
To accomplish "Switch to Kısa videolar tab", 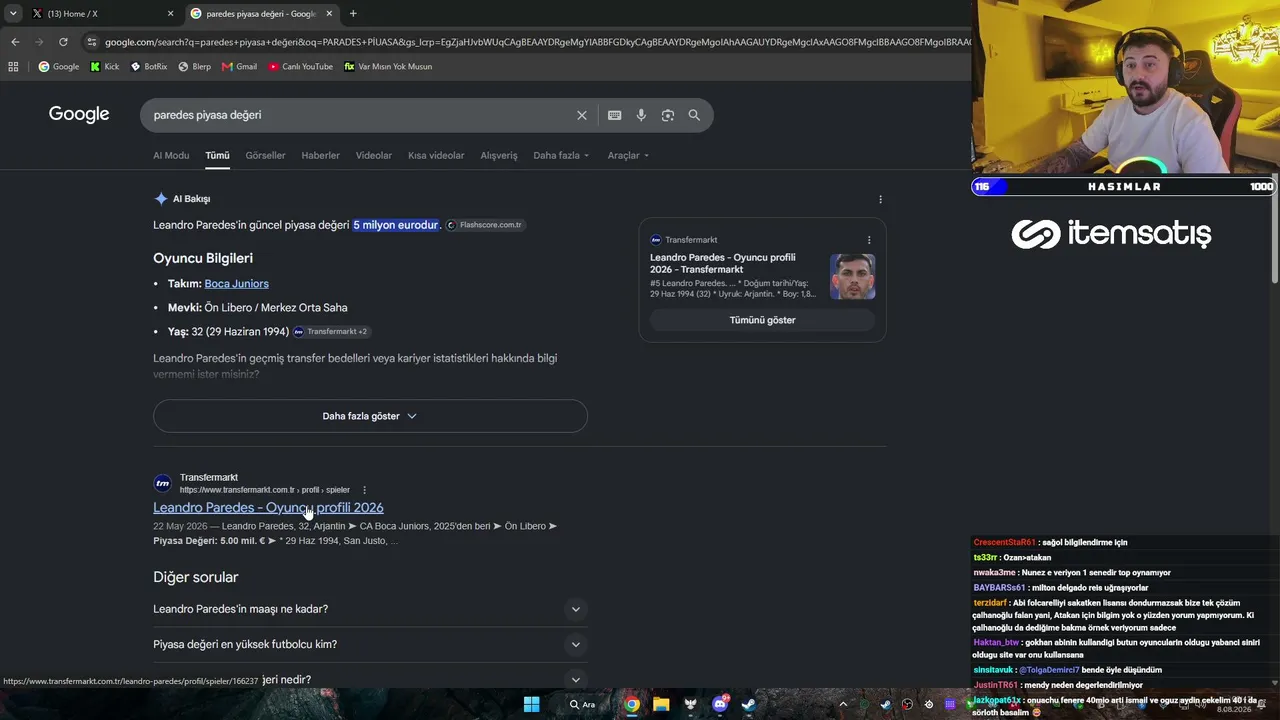I will coord(436,156).
